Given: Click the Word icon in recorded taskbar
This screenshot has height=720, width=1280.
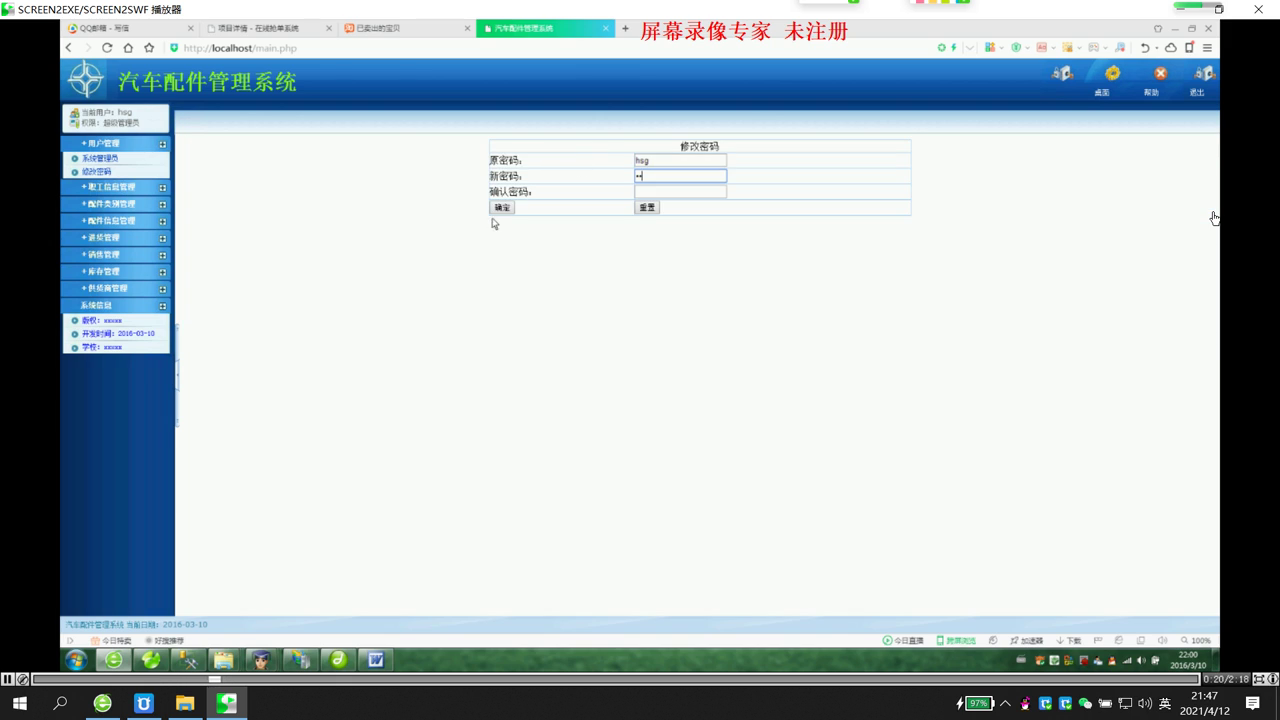Looking at the screenshot, I should 376,660.
